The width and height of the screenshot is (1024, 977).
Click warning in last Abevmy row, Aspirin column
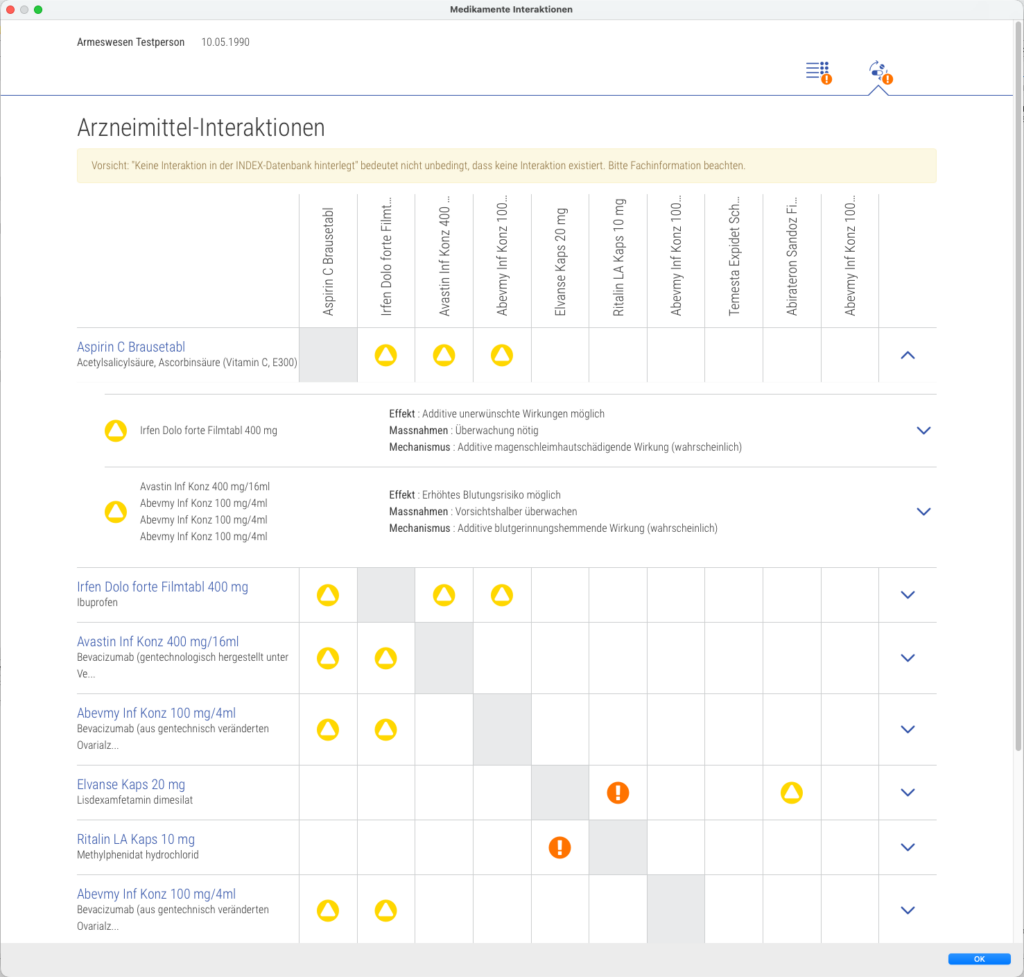click(x=328, y=910)
